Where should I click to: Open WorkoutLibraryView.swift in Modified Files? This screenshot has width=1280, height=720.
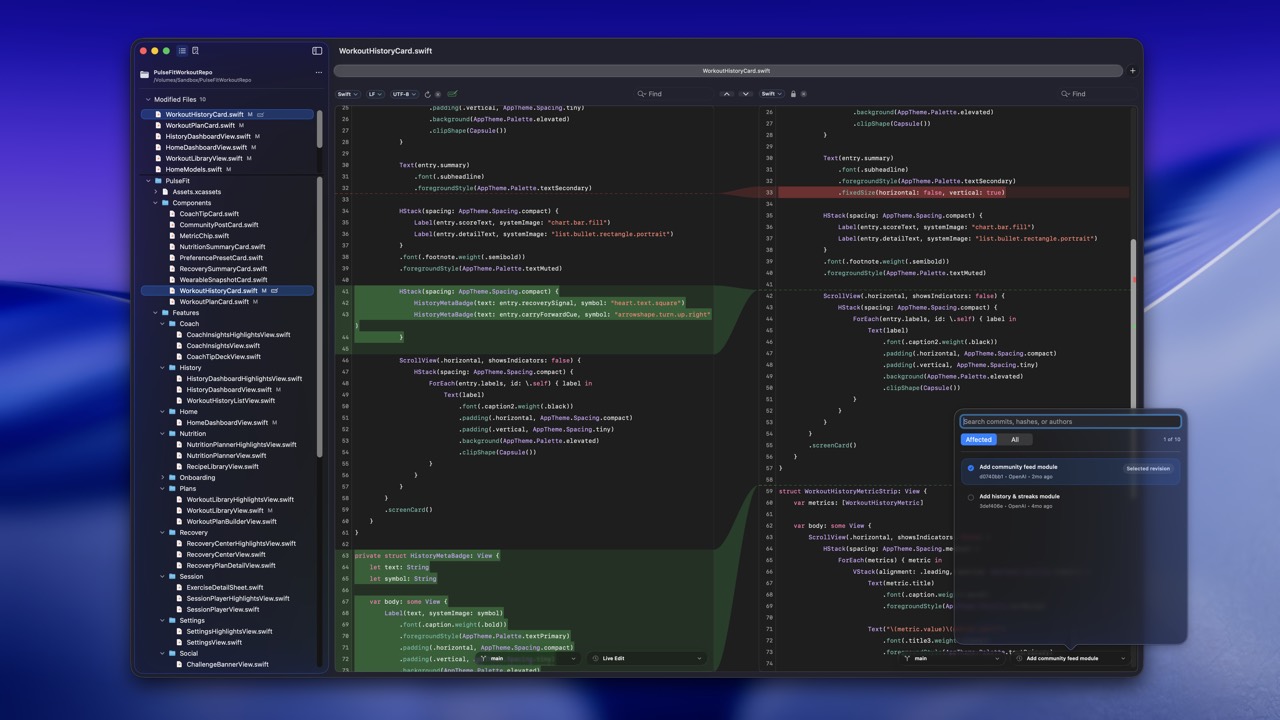(204, 158)
